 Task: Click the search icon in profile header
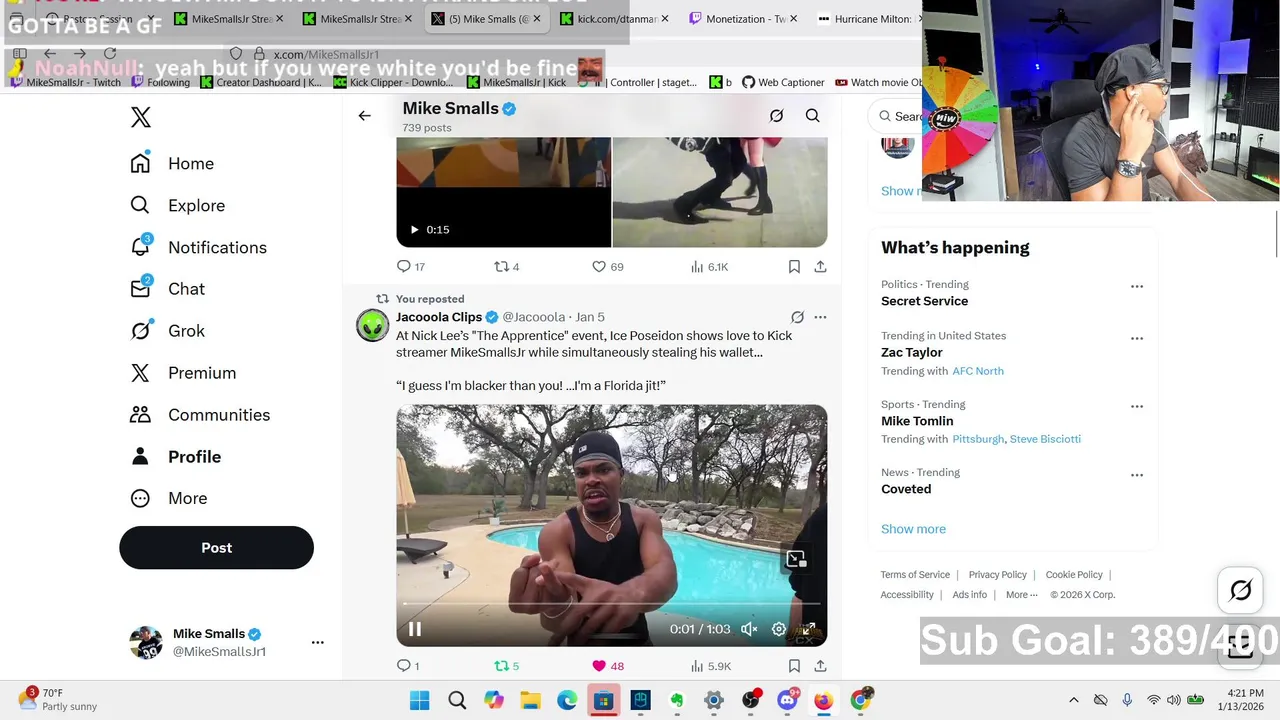coord(812,116)
